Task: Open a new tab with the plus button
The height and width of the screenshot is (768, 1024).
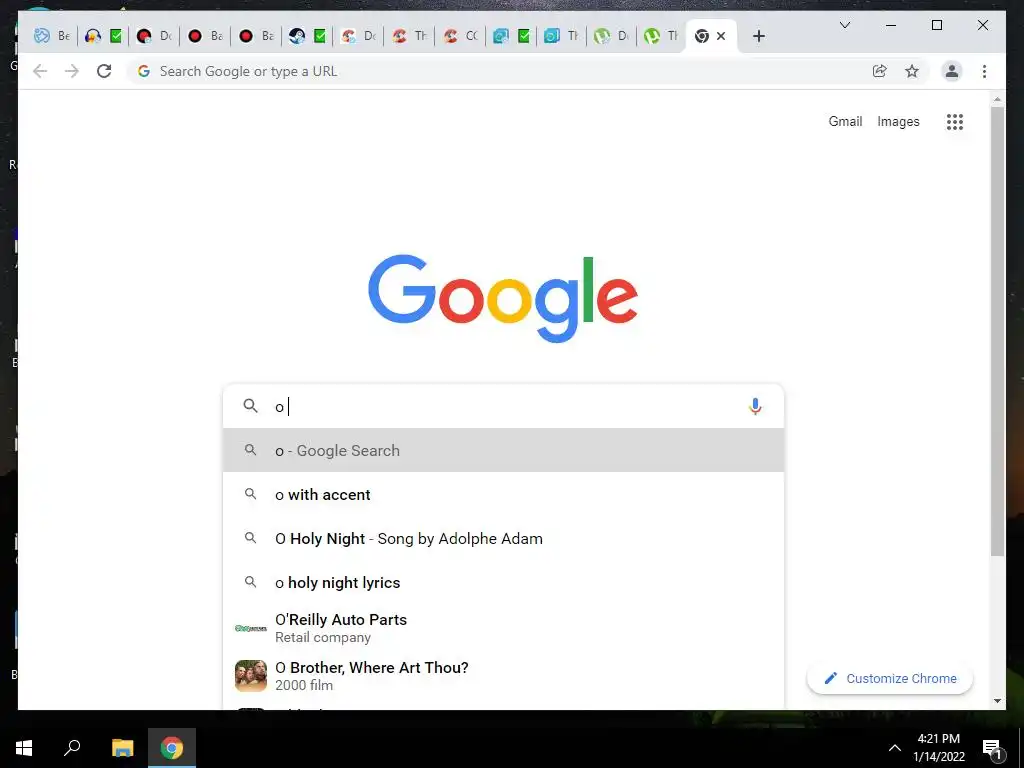Action: click(758, 36)
